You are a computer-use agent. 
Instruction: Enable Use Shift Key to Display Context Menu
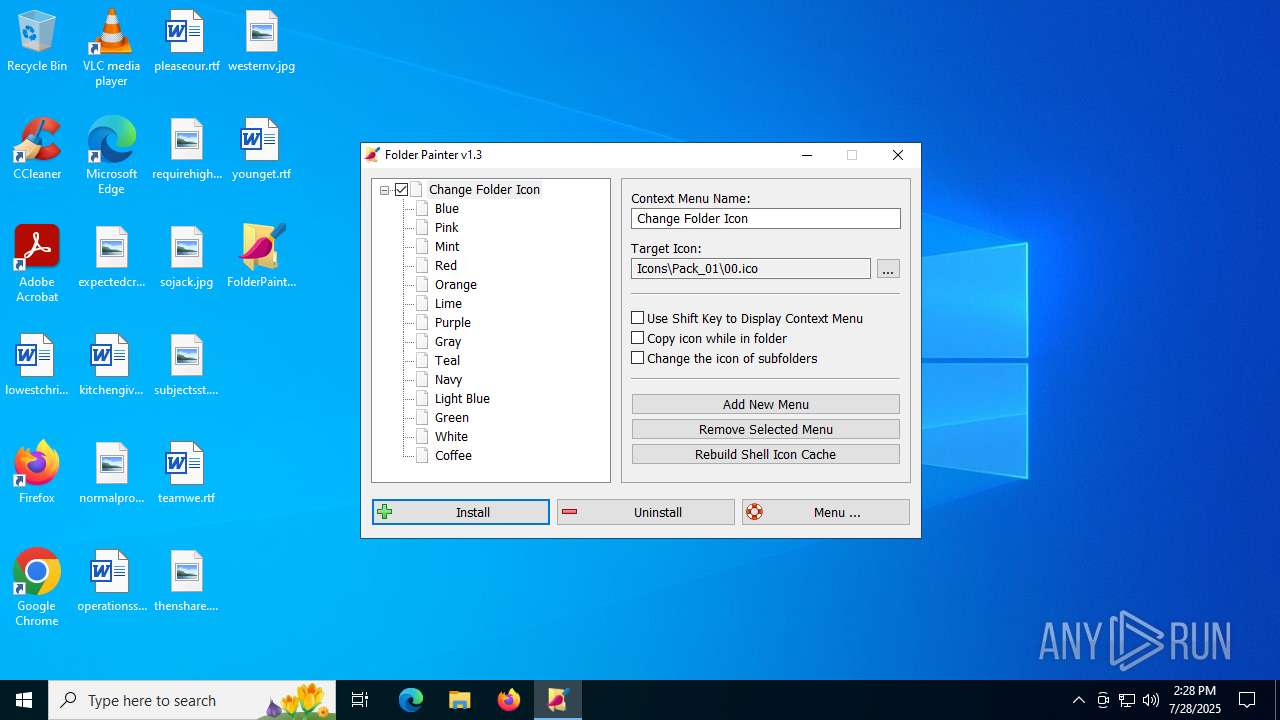pos(638,318)
